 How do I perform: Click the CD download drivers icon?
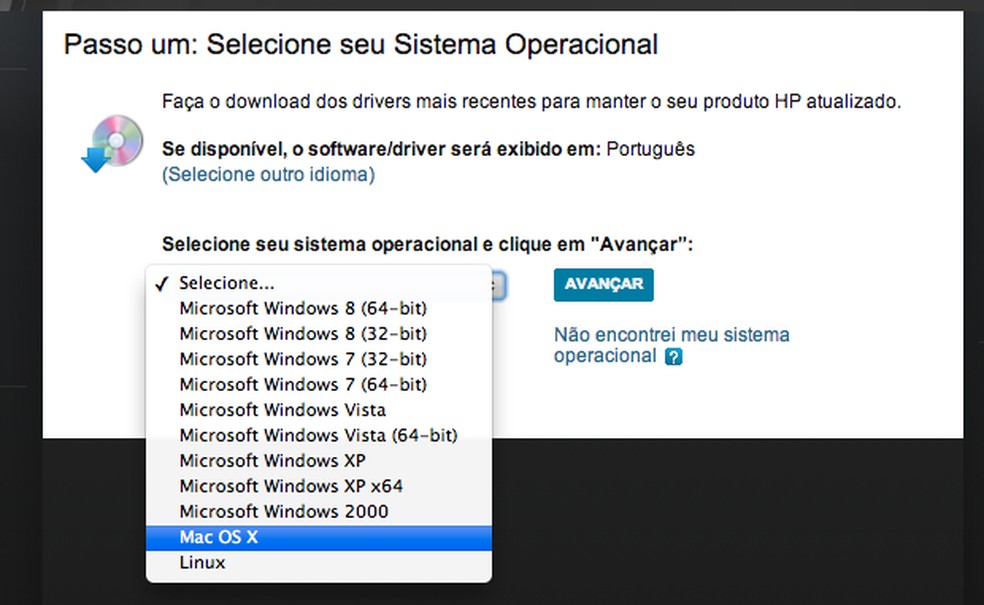[111, 144]
